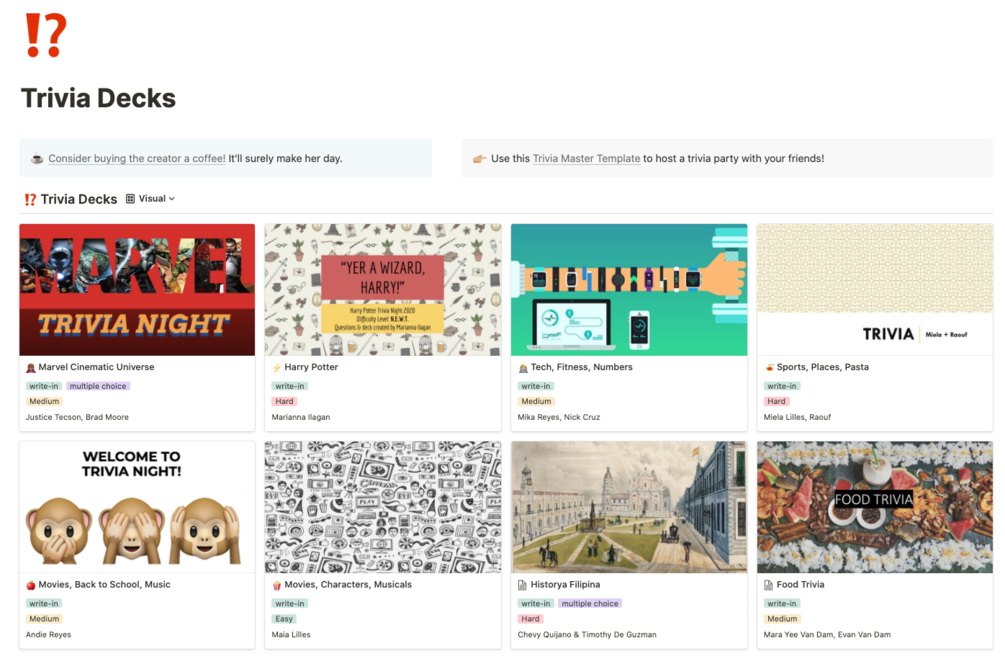Click author text Marianna Ilagan
Viewport: 1005px width, 656px height.
coord(301,417)
